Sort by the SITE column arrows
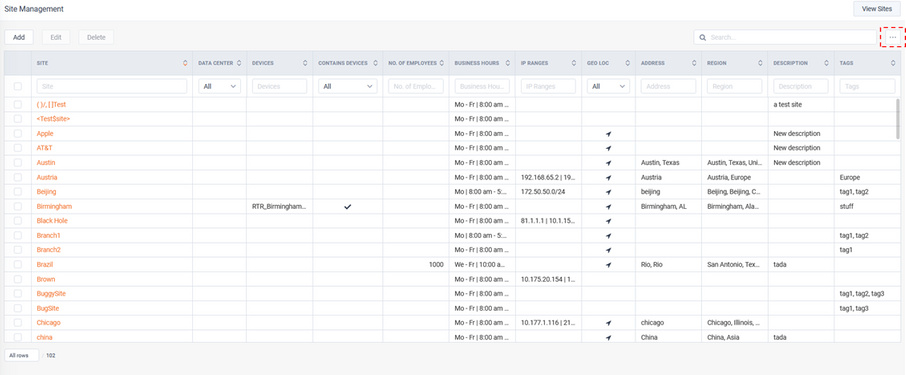 point(185,63)
